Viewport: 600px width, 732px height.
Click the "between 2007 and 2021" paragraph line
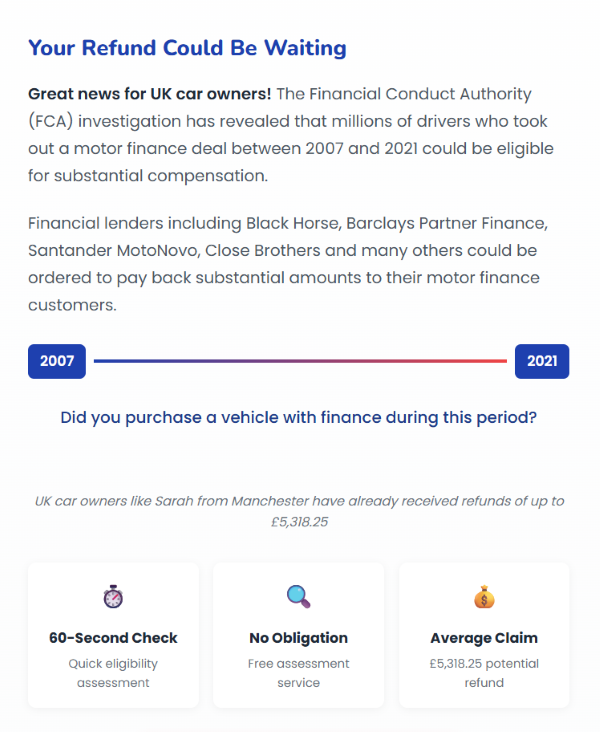290,149
